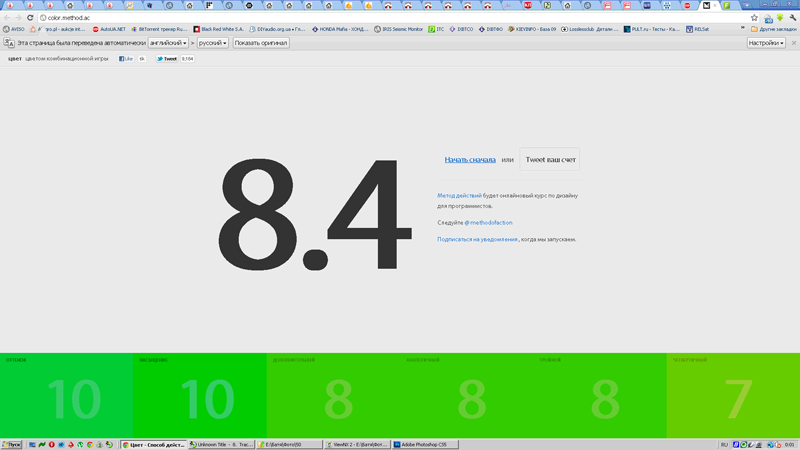The height and width of the screenshot is (450, 800).
Task: Expand the Настройки translation settings dropdown
Action: click(766, 43)
